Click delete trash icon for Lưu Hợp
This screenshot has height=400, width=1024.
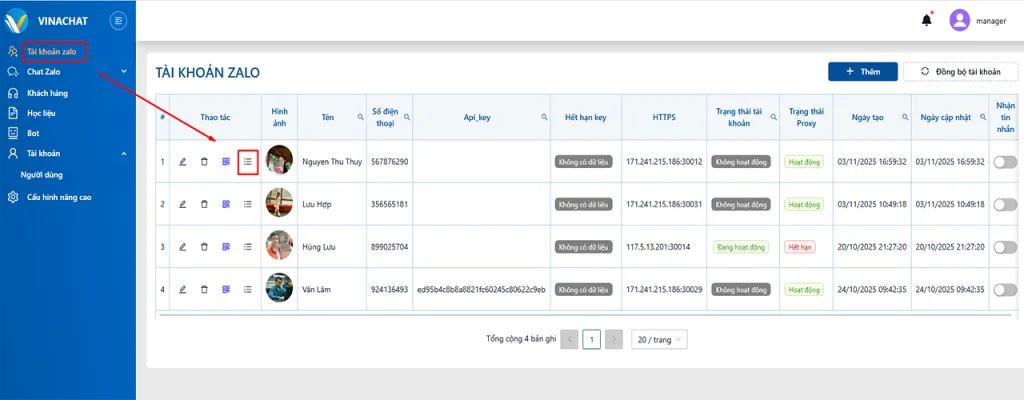[204, 204]
